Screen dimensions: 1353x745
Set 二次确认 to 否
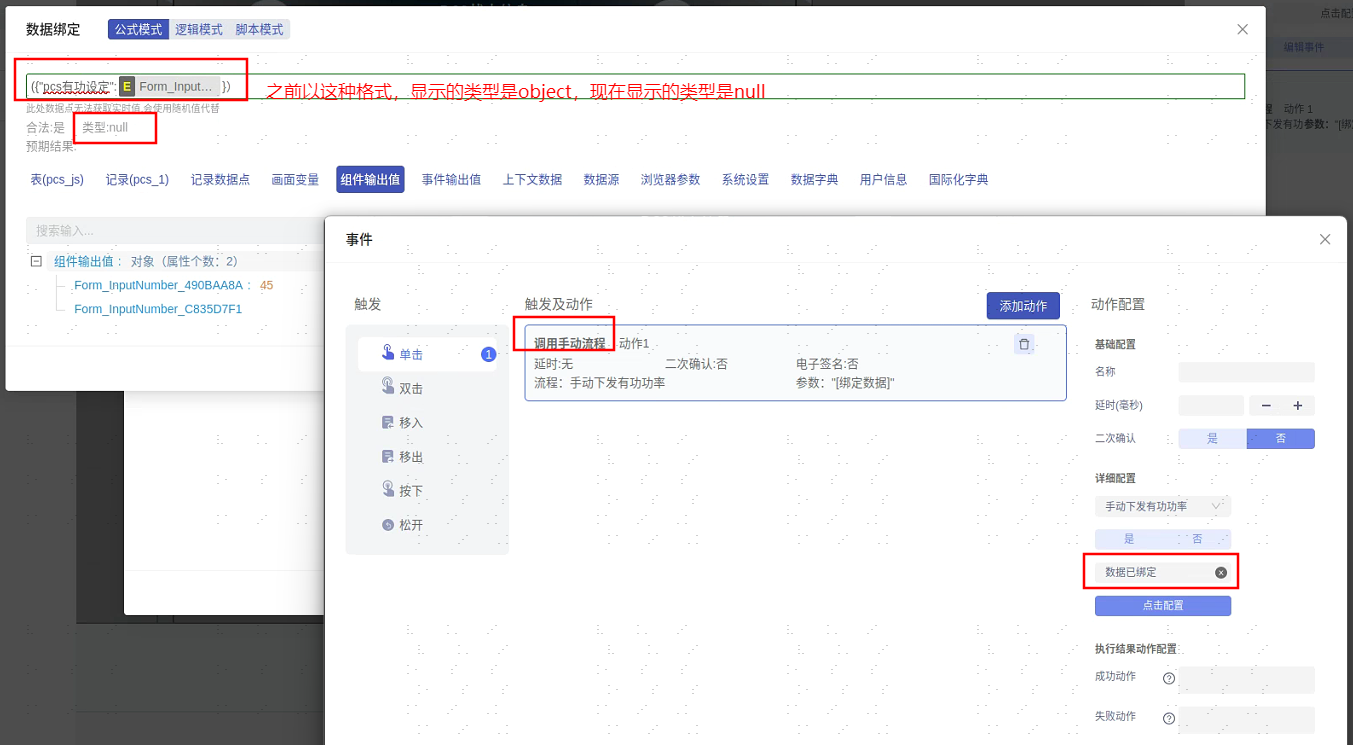(x=1280, y=438)
